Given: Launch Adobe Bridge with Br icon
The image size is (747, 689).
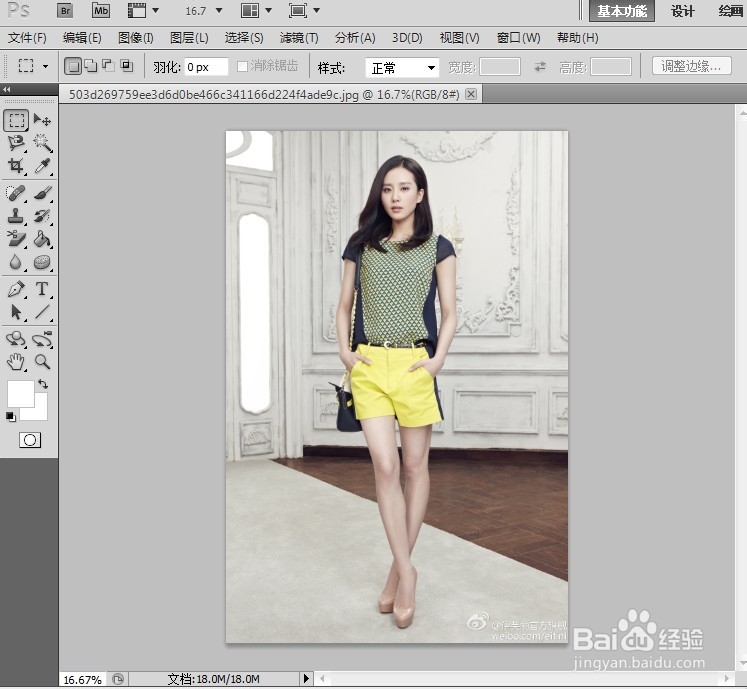Looking at the screenshot, I should point(65,10).
